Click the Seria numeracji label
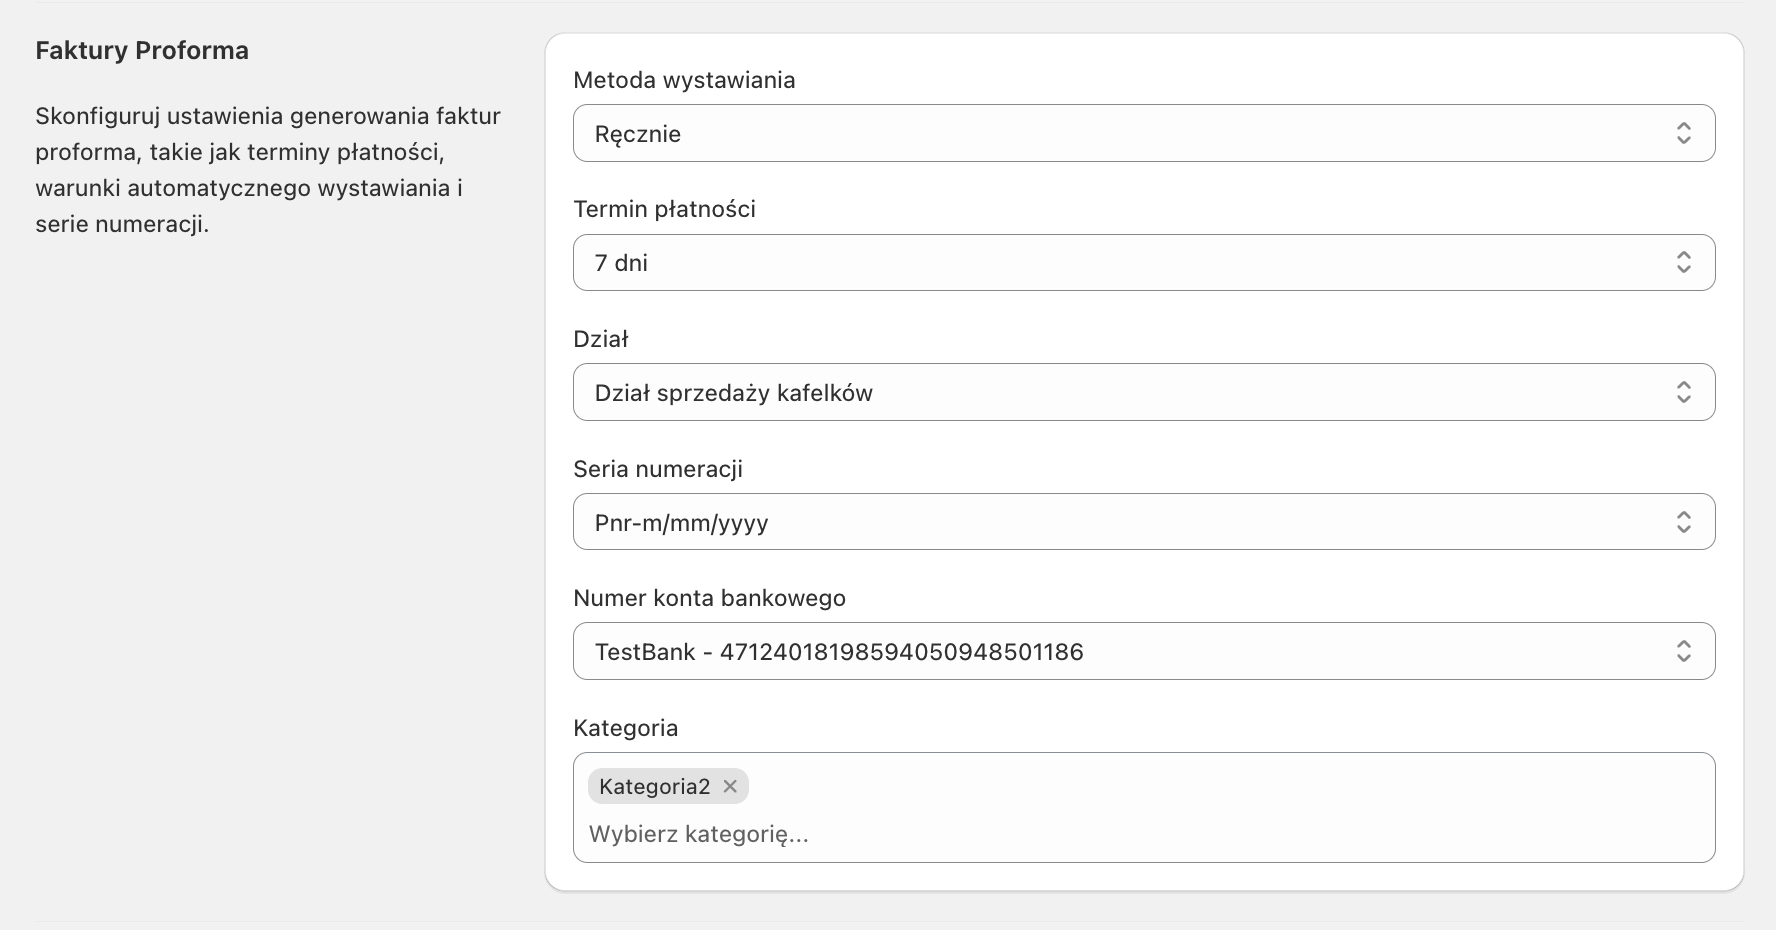The image size is (1776, 930). tap(657, 469)
